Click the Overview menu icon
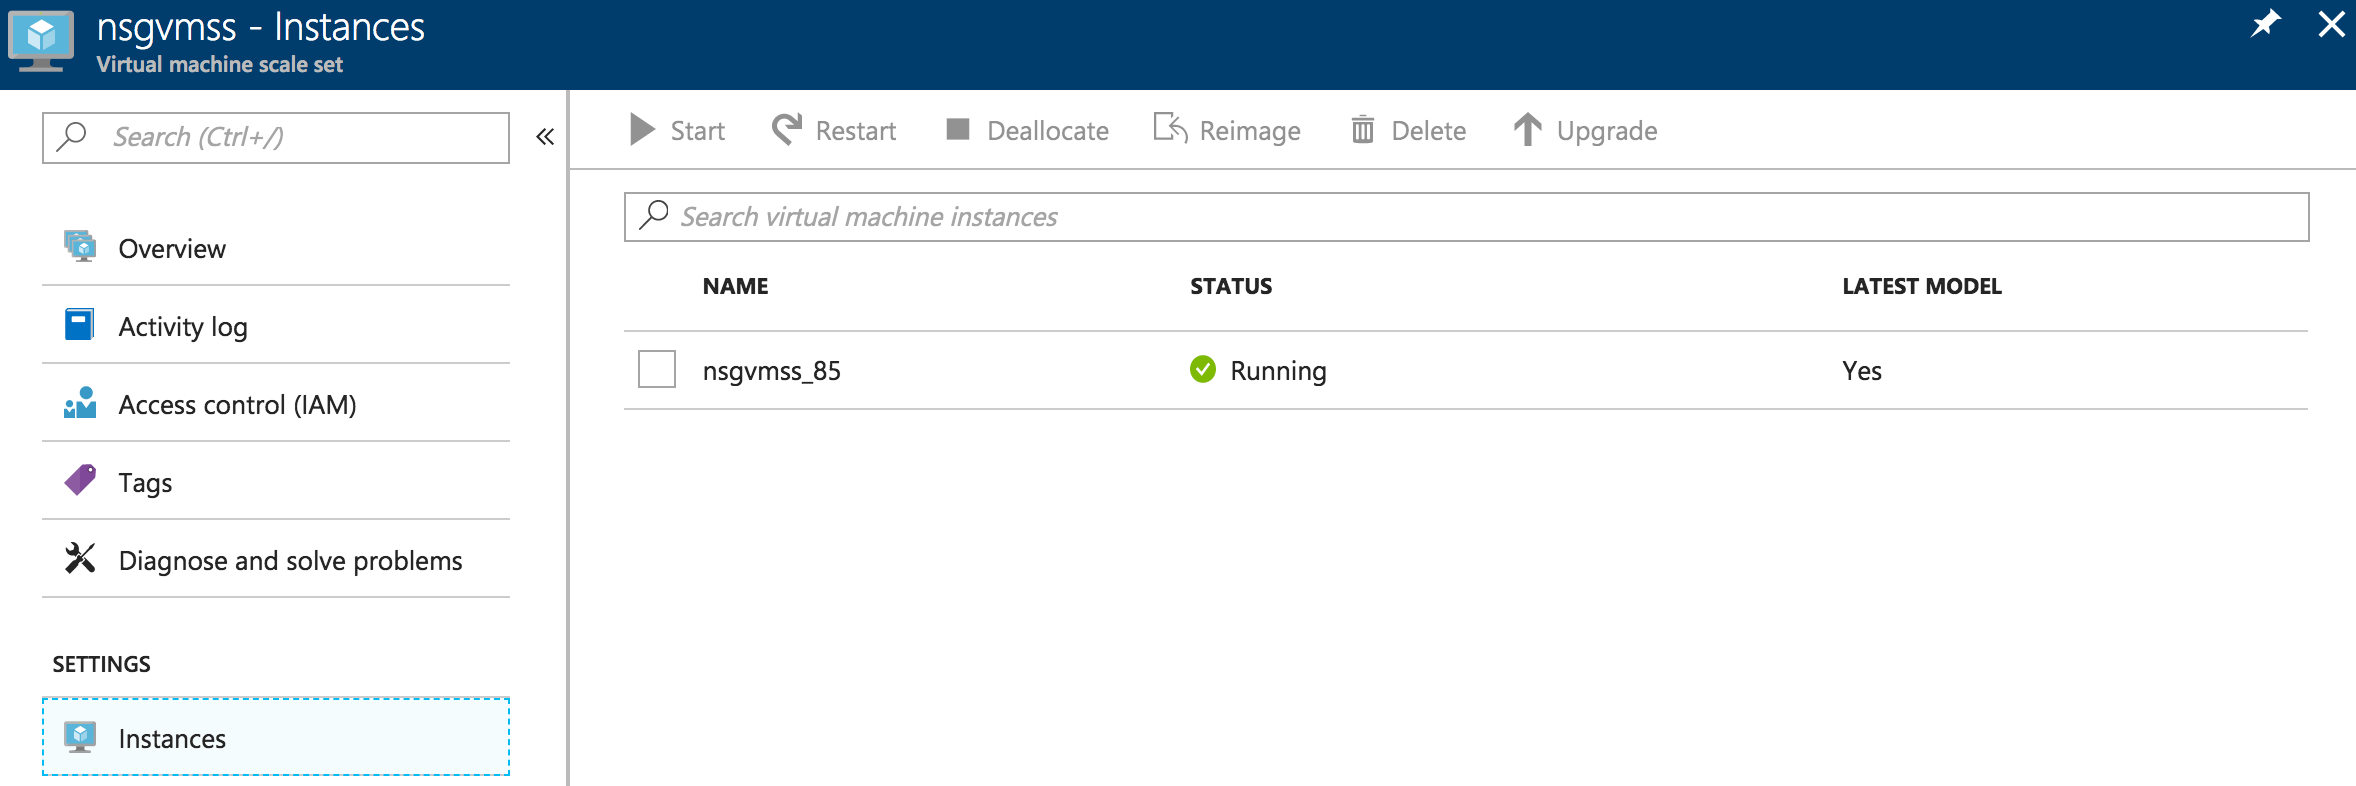The width and height of the screenshot is (2356, 786). coord(80,246)
